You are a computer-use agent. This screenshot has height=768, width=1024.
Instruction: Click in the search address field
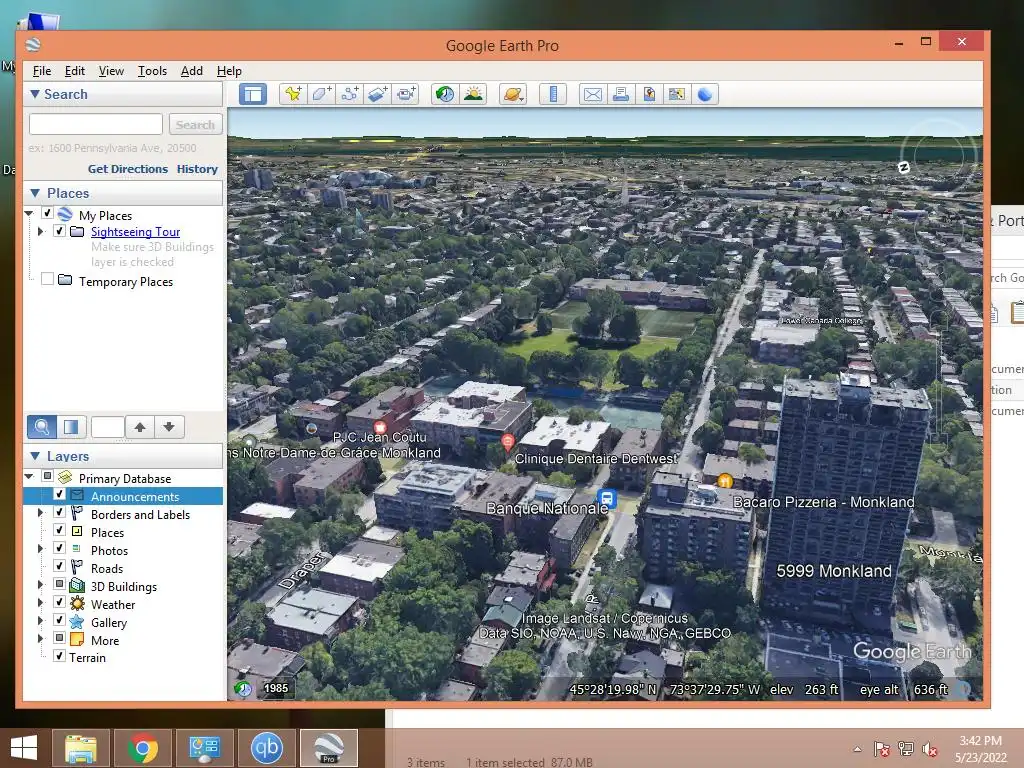(96, 124)
